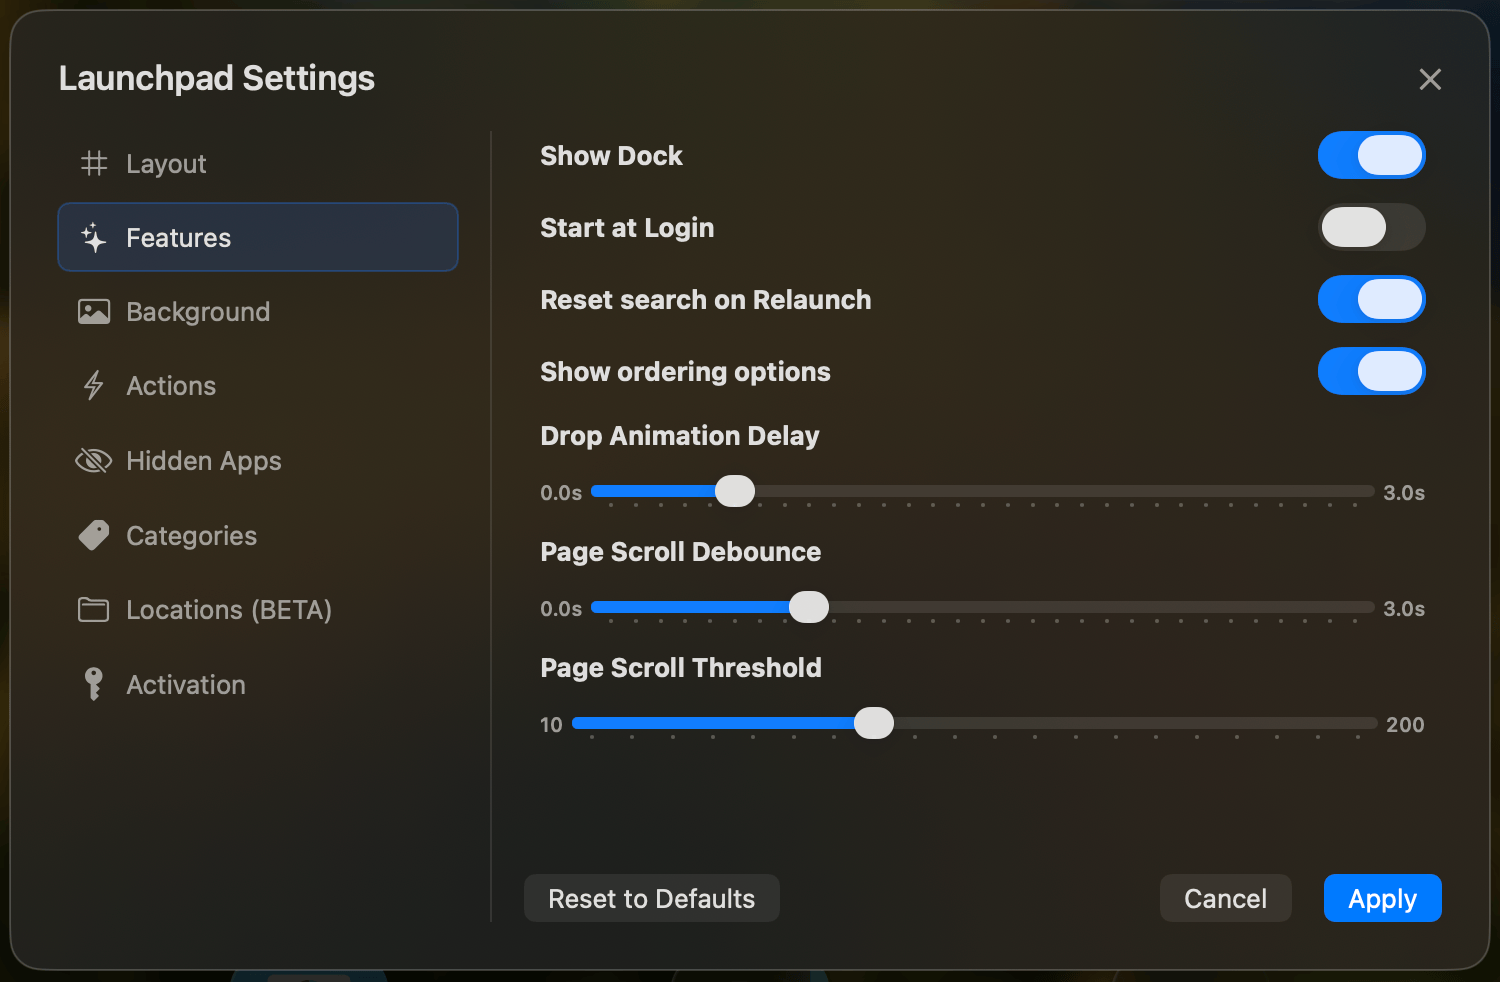Adjust the Drop Animation Delay slider
This screenshot has width=1500, height=982.
pyautogui.click(x=736, y=491)
